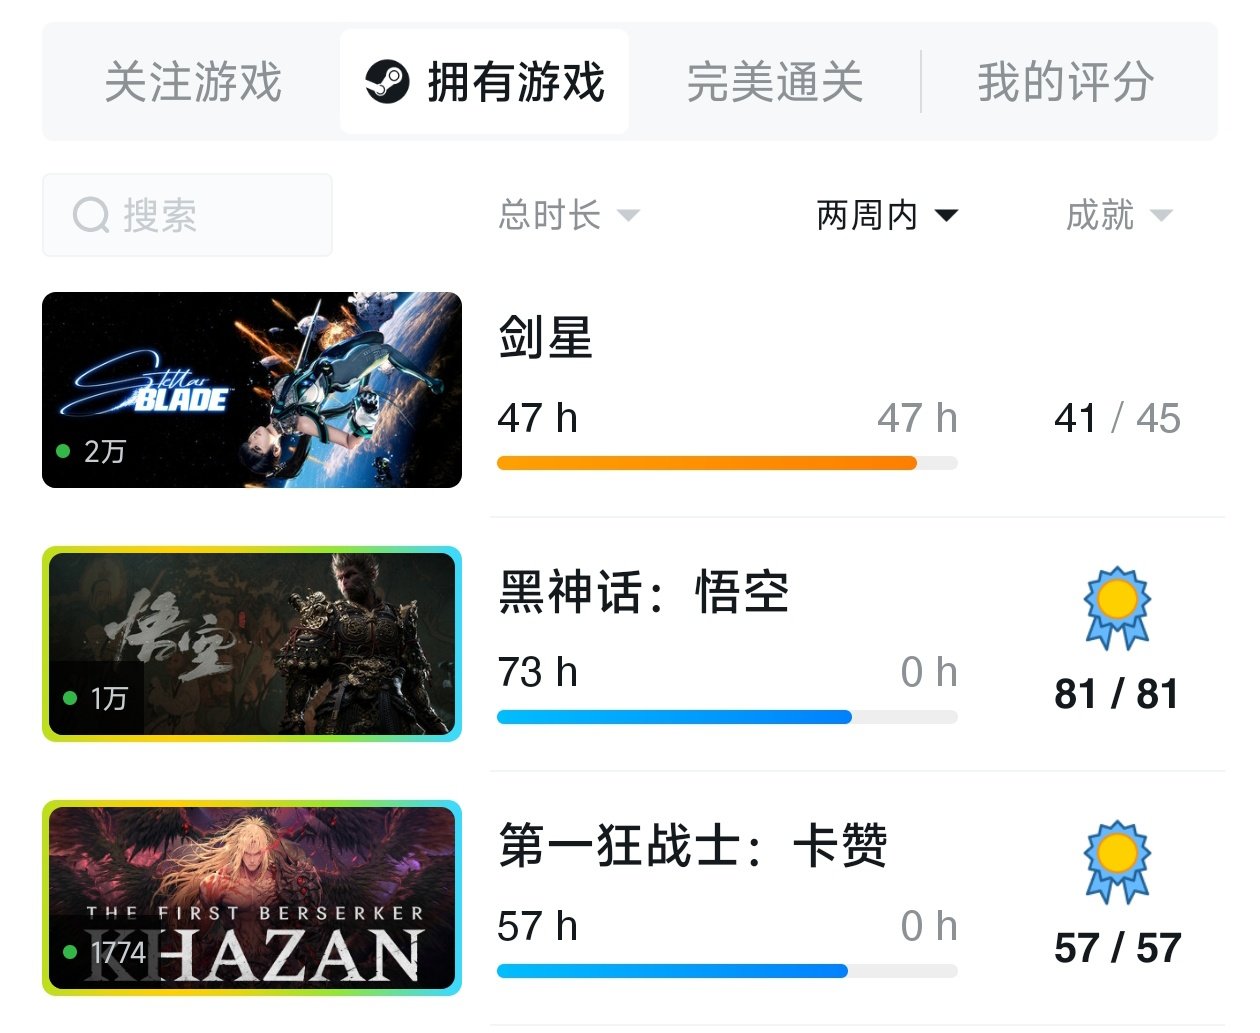Click the 1774 player count badge
Image resolution: width=1260 pixels, height=1033 pixels.
pyautogui.click(x=104, y=952)
